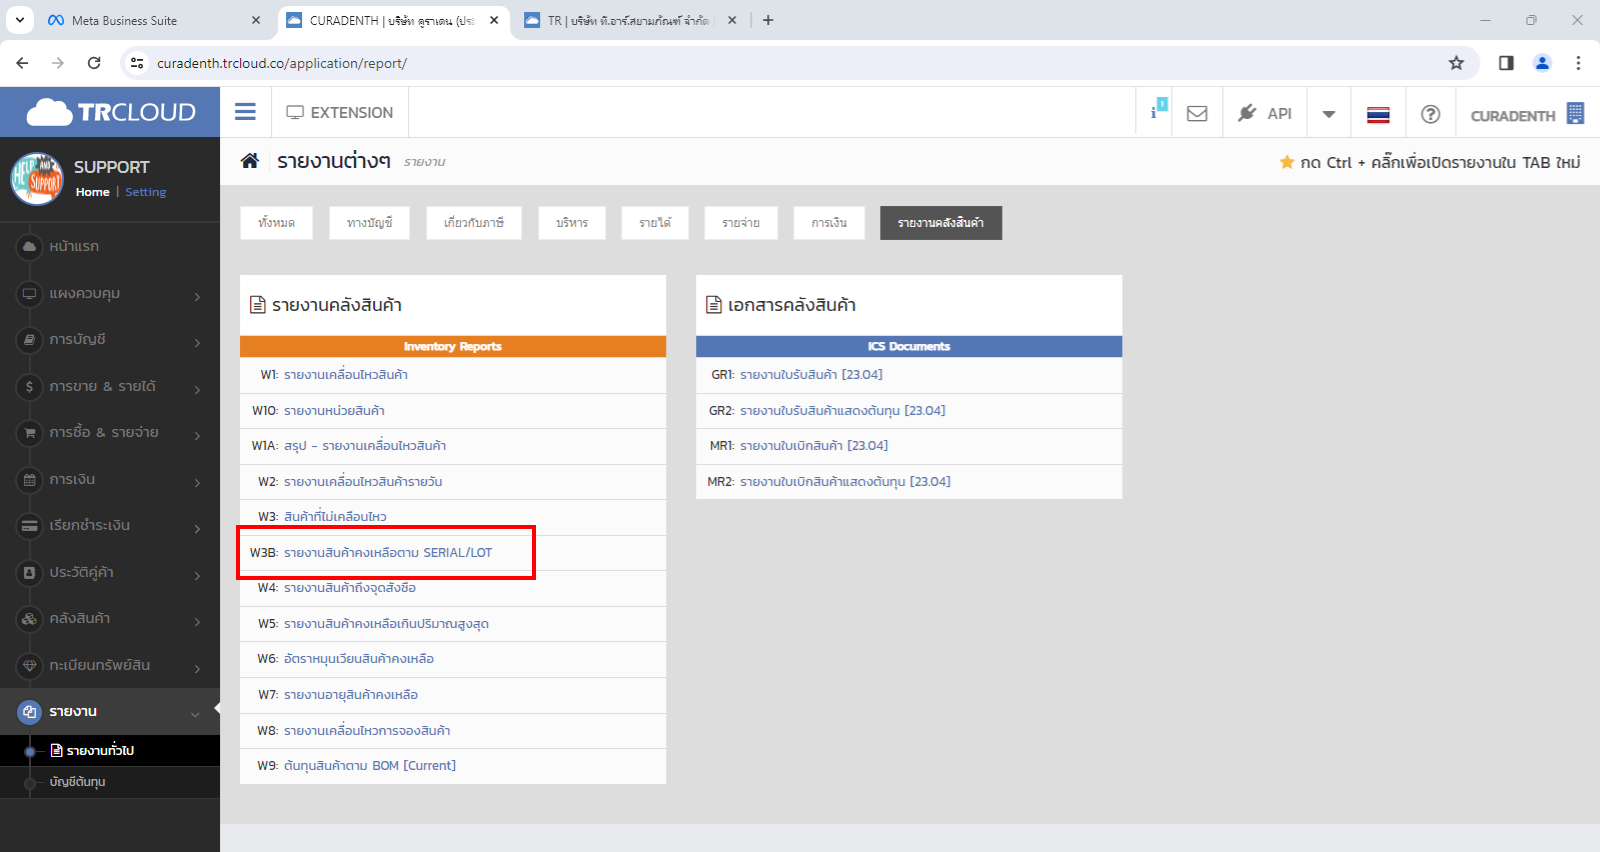Expand the การเงิน sidebar chevron
This screenshot has width=1600, height=852.
pos(197,482)
